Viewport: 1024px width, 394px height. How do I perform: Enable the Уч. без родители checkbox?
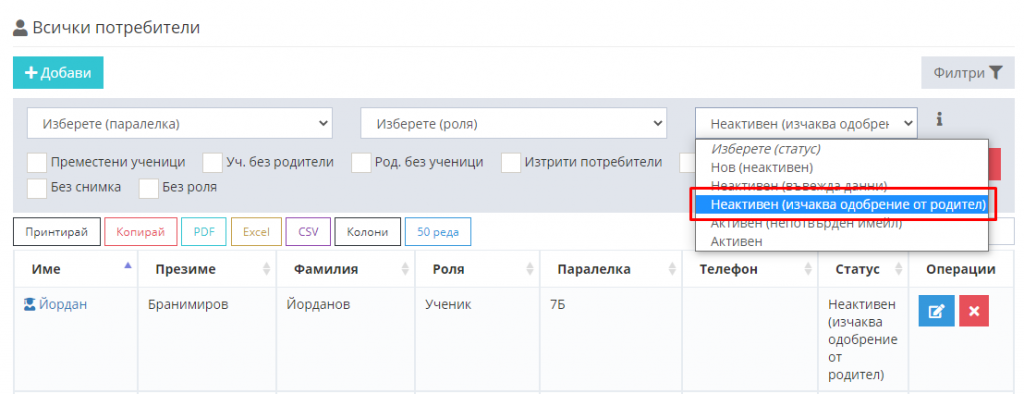pos(212,162)
